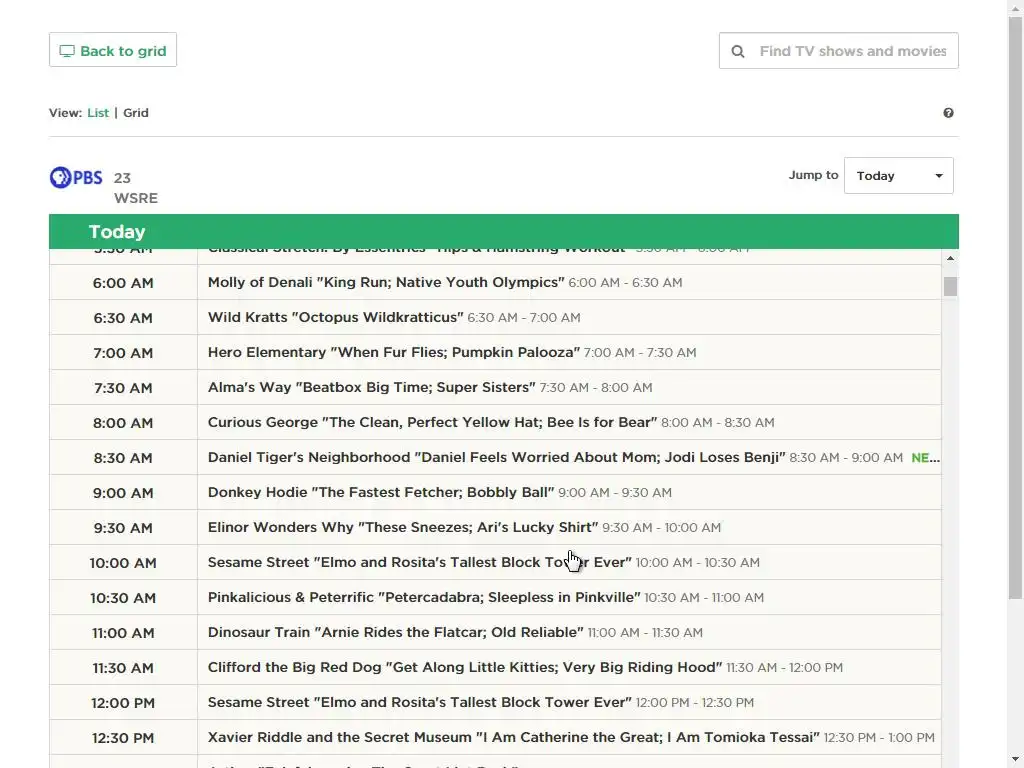Image resolution: width=1024 pixels, height=768 pixels.
Task: Click the help question mark icon
Action: [948, 113]
